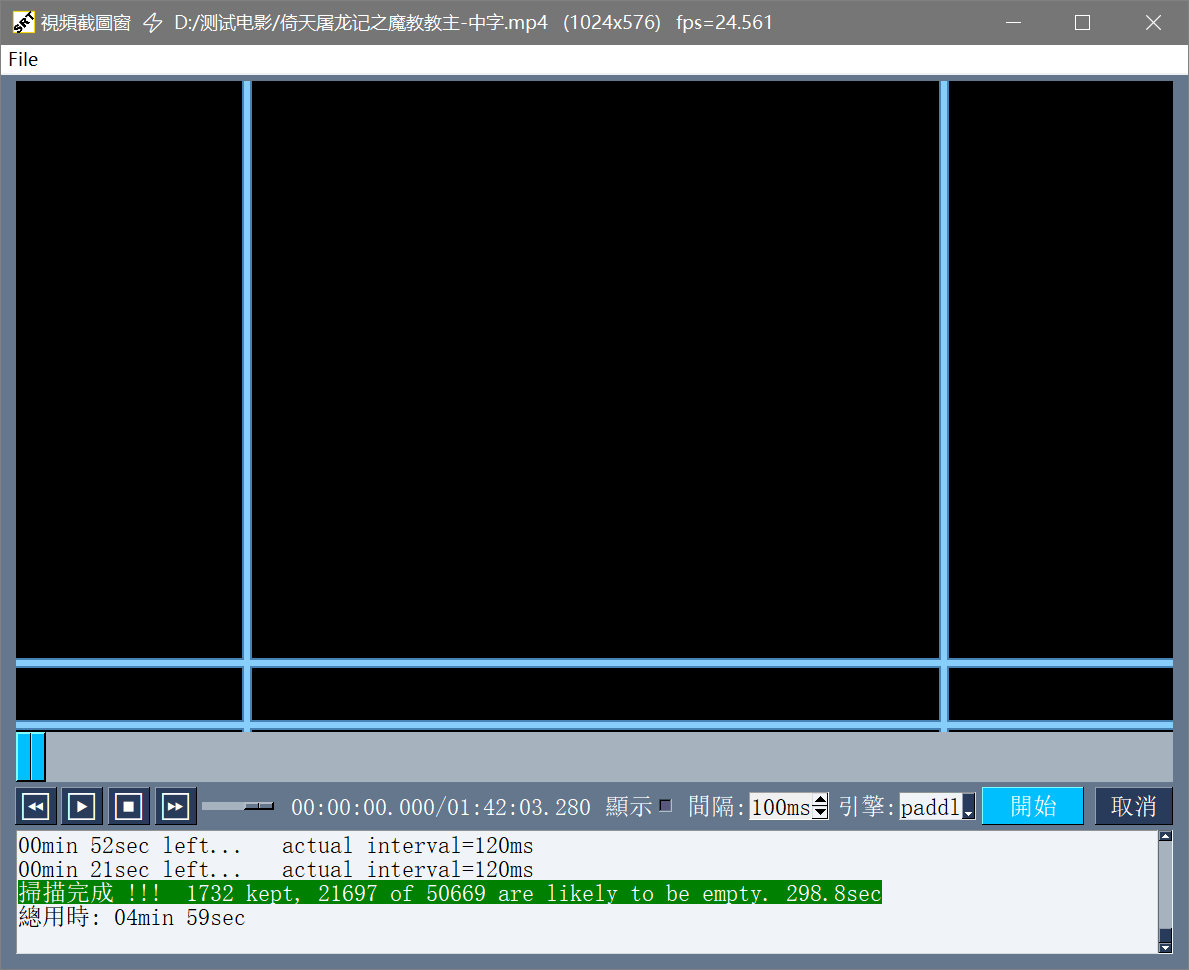
Task: Click the highlighted 掃描完成 log line
Action: tap(450, 893)
